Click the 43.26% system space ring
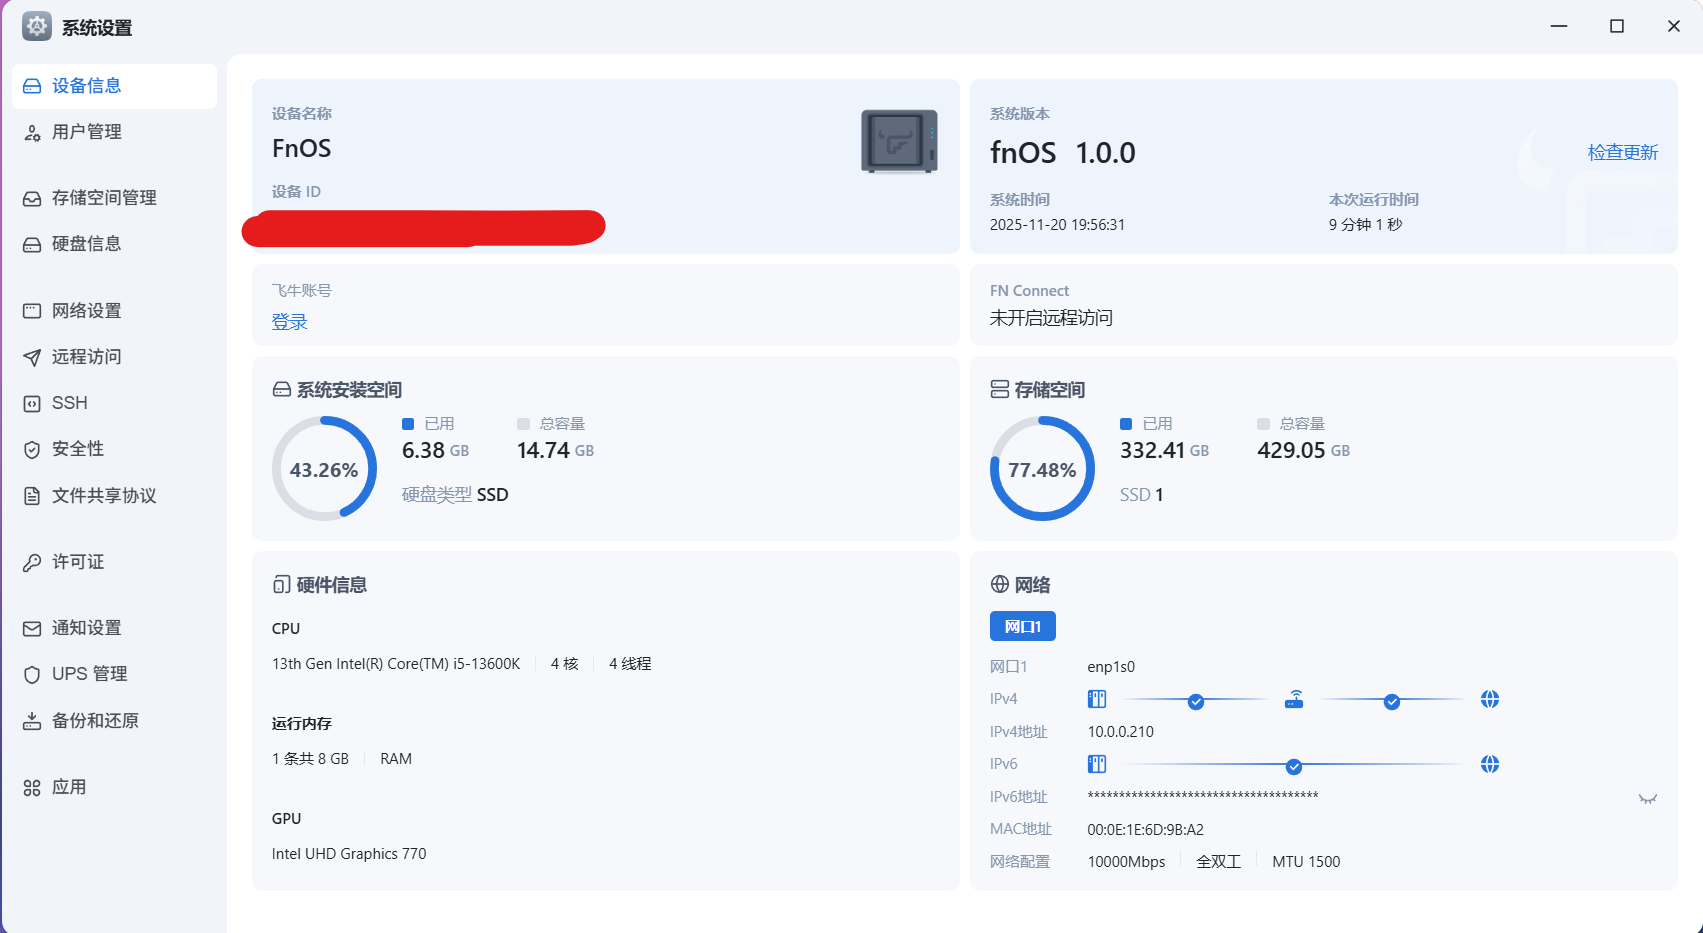The height and width of the screenshot is (933, 1703). point(324,469)
